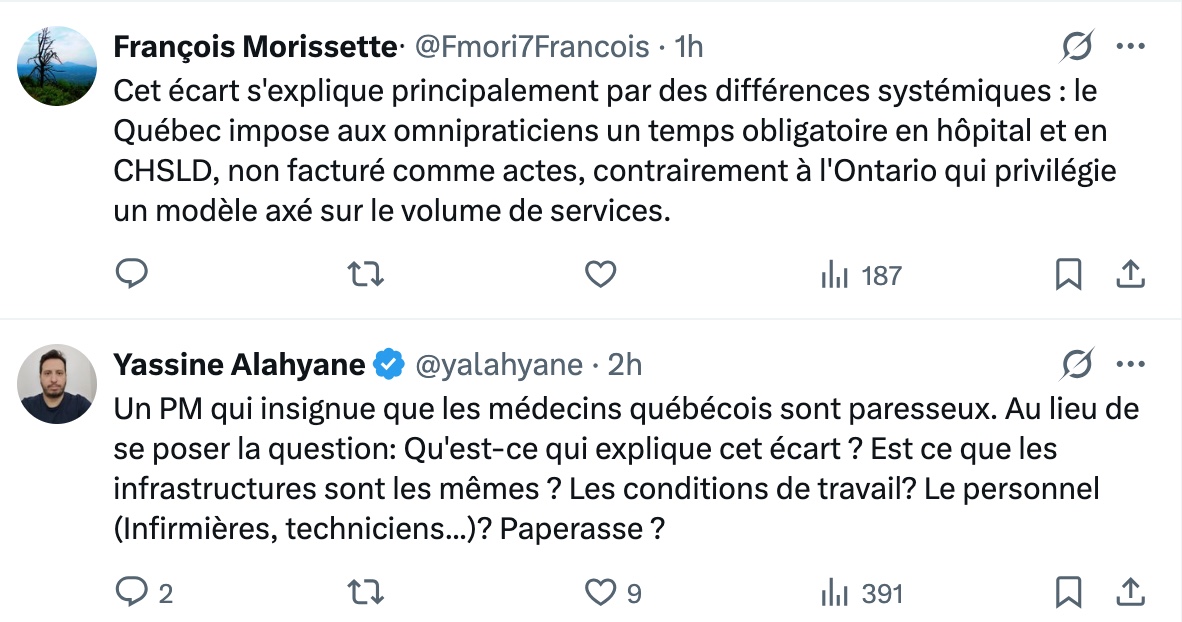
Task: Like Yassine Alahyane's tweet
Action: click(600, 593)
